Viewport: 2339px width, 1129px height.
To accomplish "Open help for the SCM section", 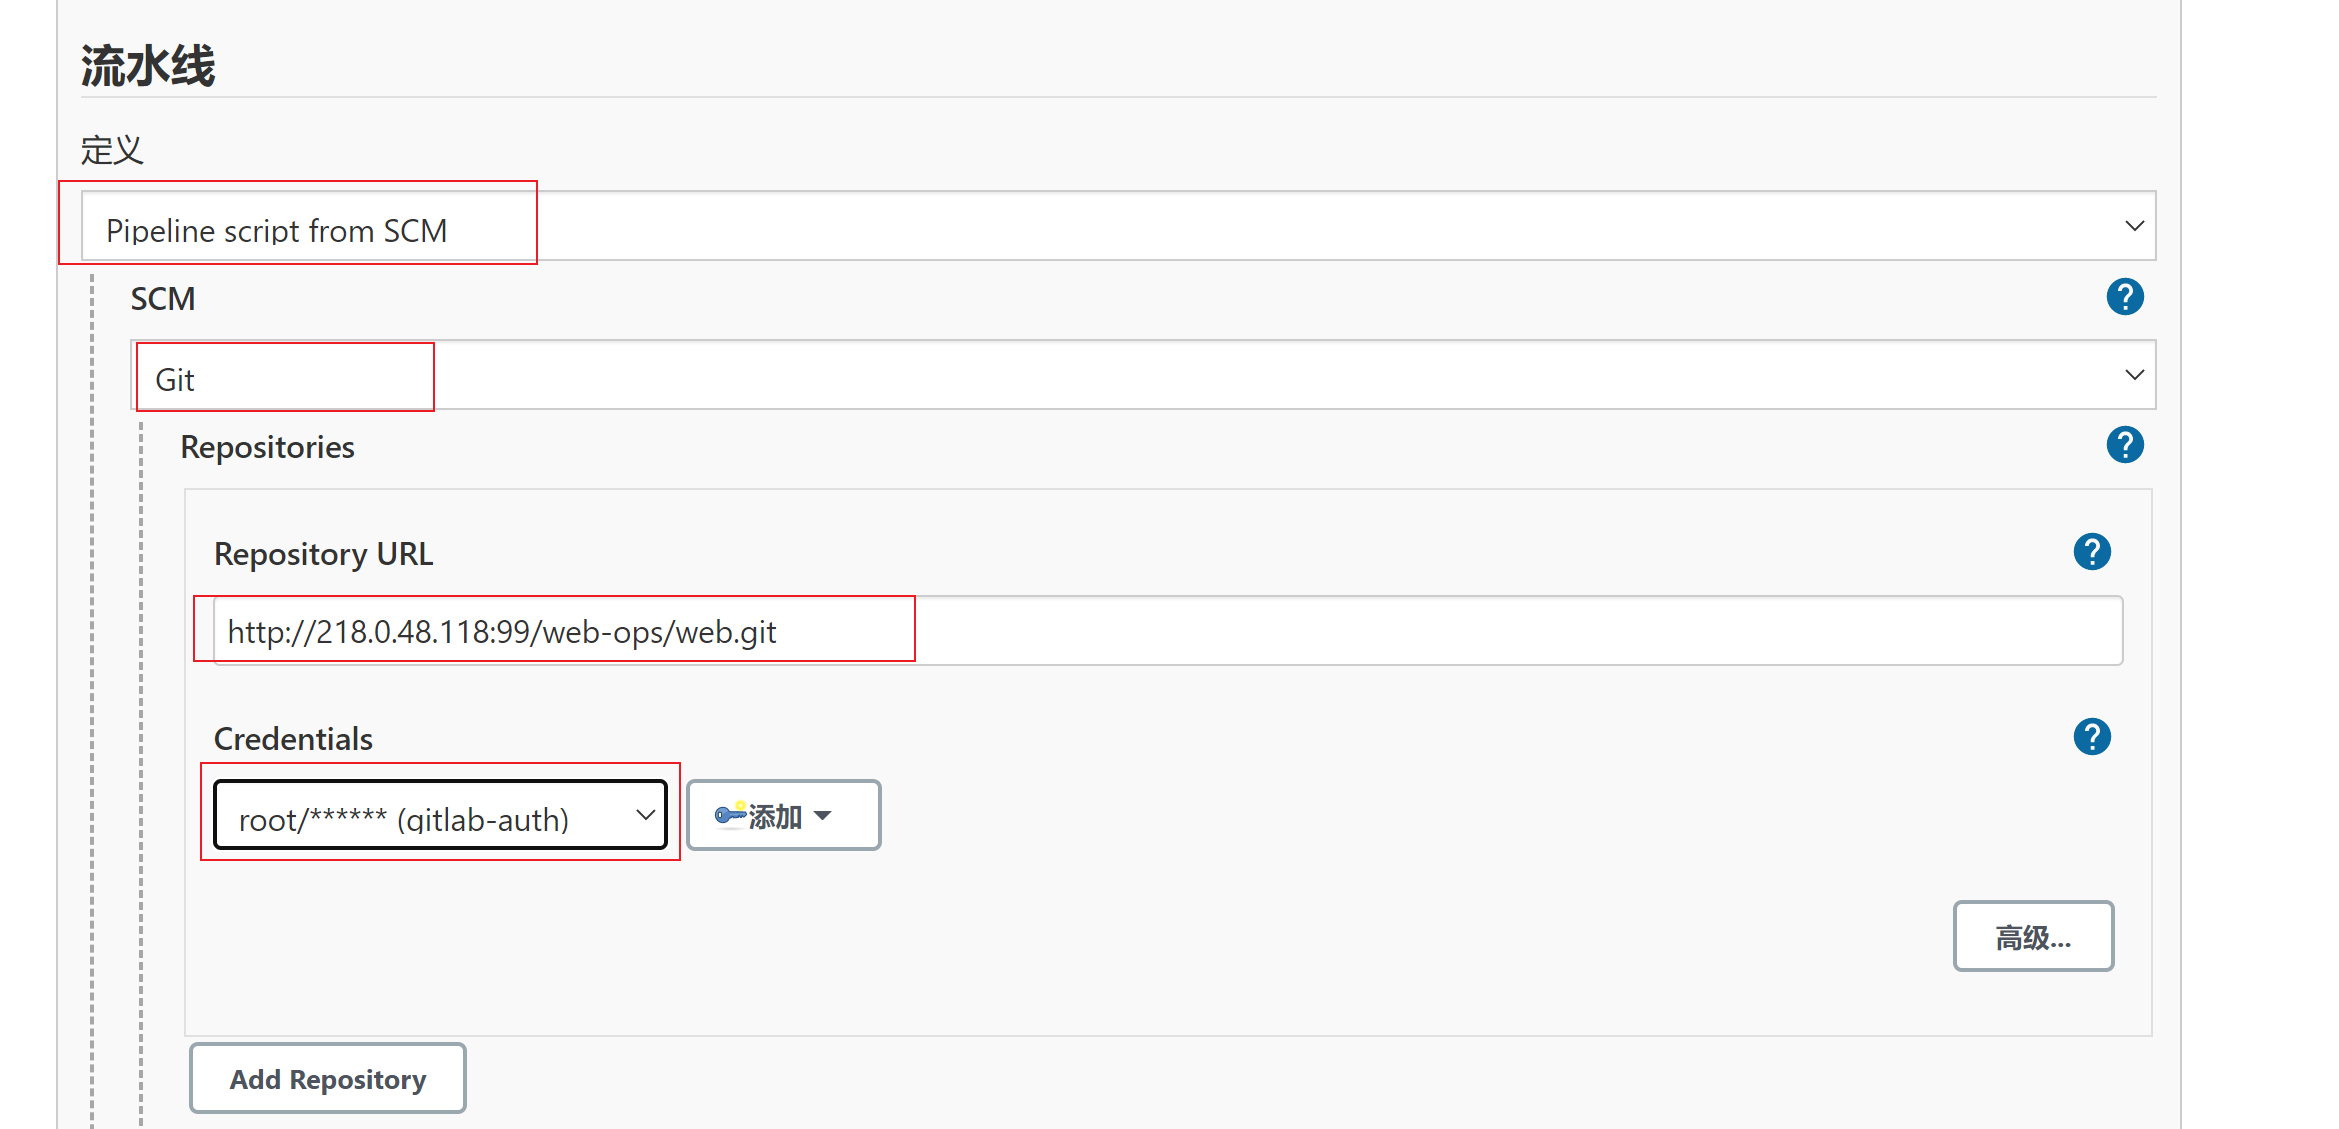I will coord(2124,297).
